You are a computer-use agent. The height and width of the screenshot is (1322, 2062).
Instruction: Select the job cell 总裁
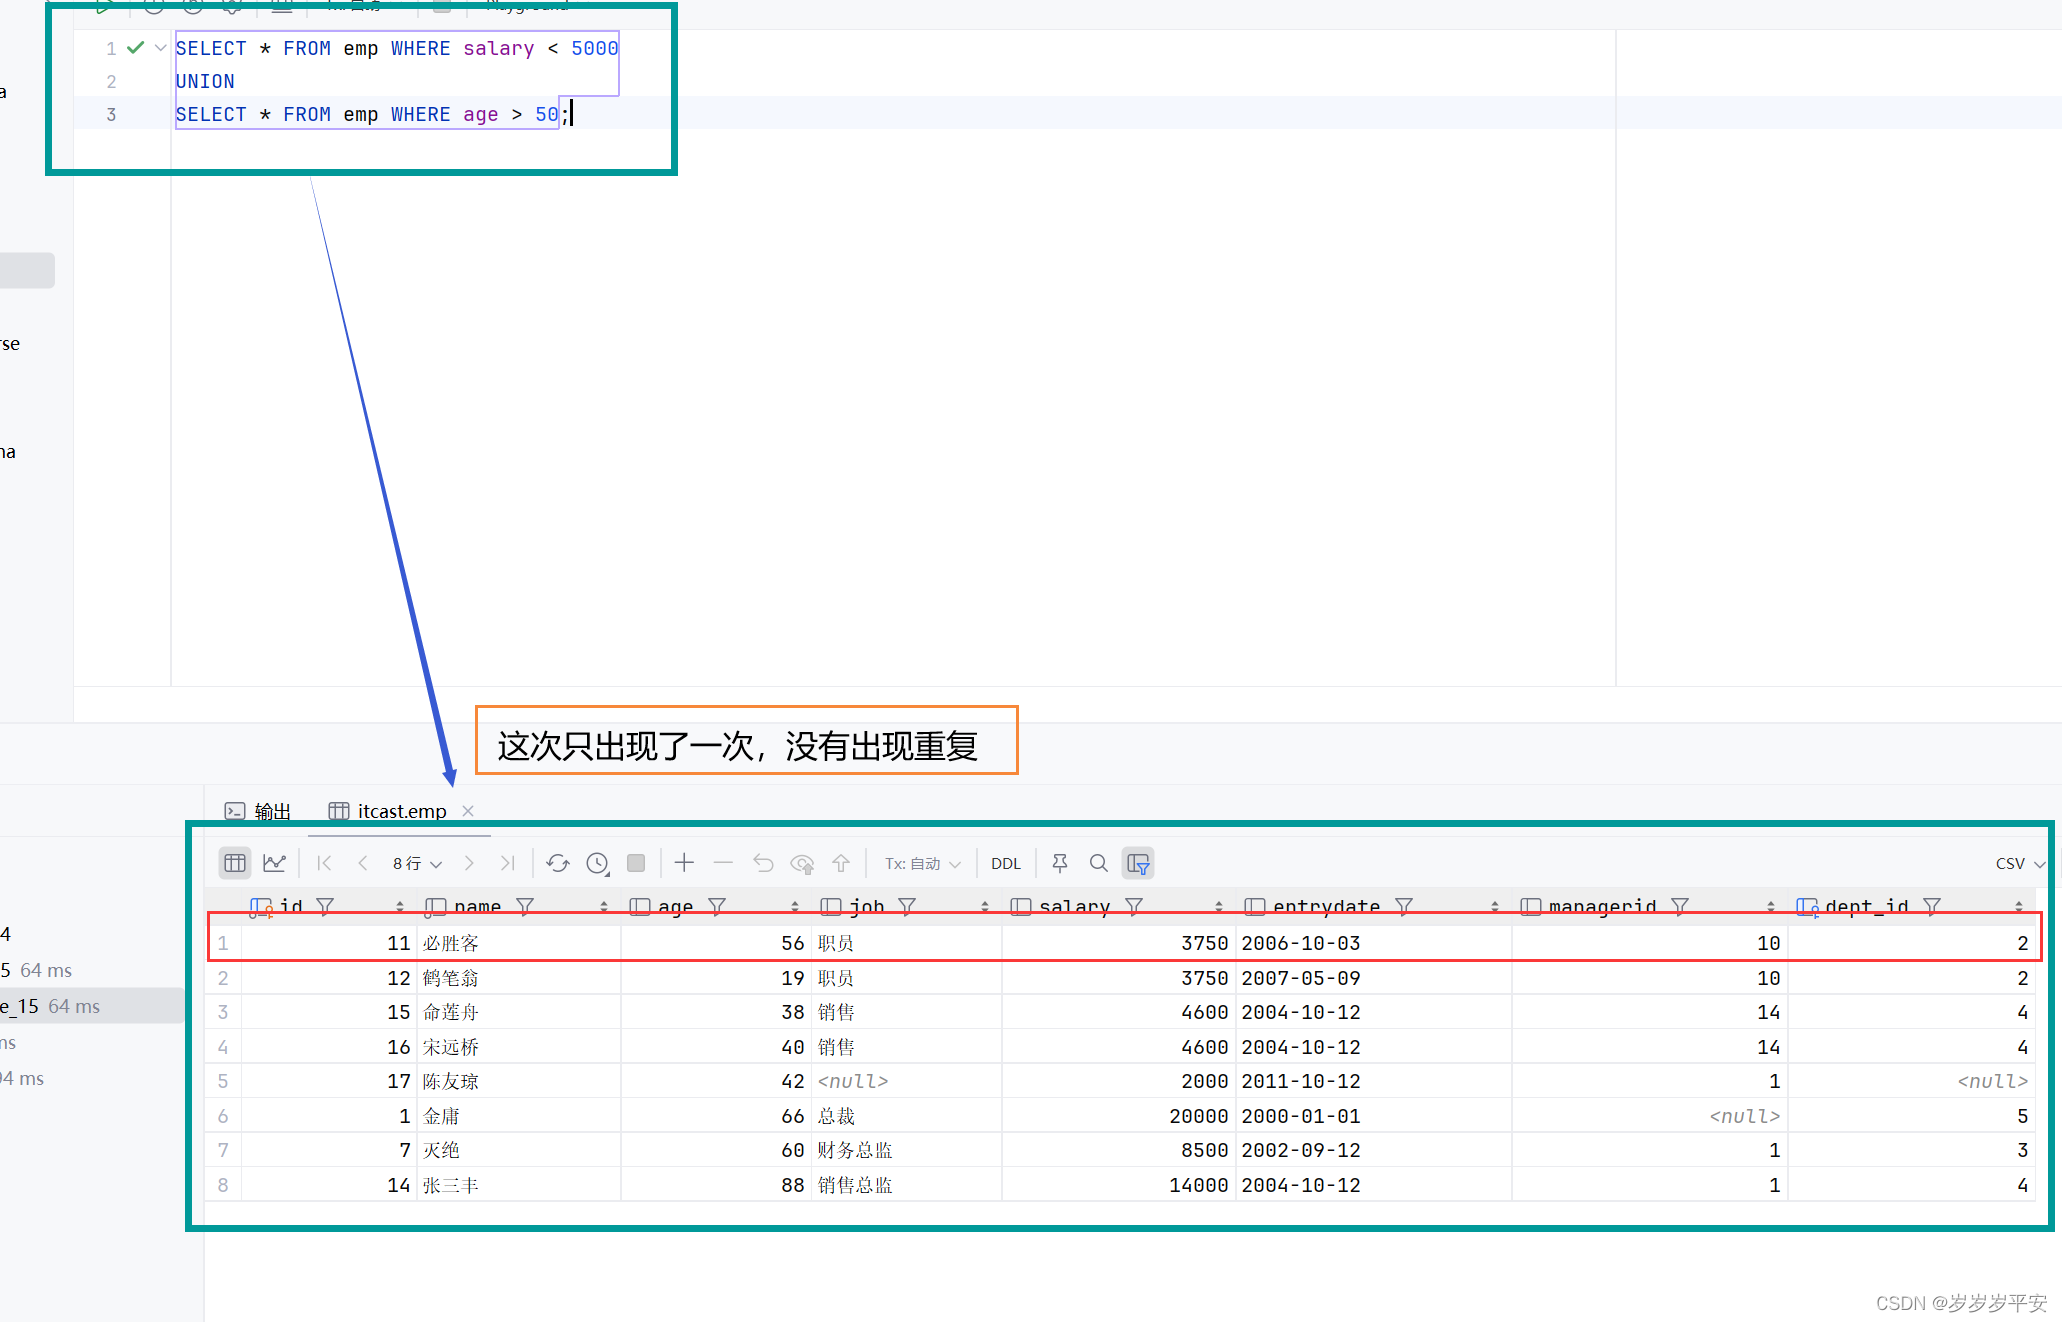click(x=906, y=1116)
